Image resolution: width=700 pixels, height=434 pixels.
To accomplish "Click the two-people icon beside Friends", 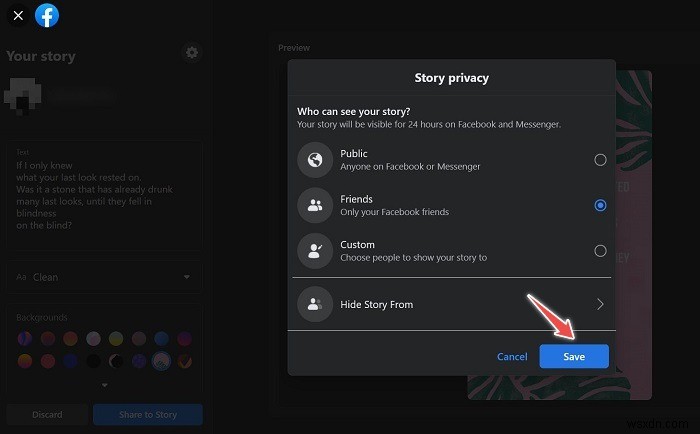I will pos(315,205).
